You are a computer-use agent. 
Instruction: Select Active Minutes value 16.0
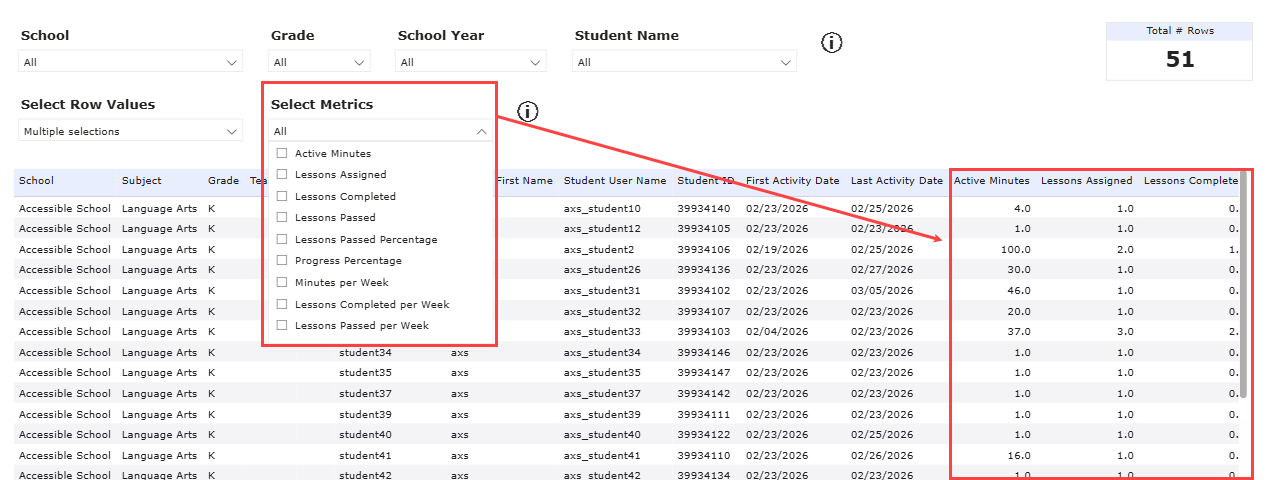click(1019, 456)
